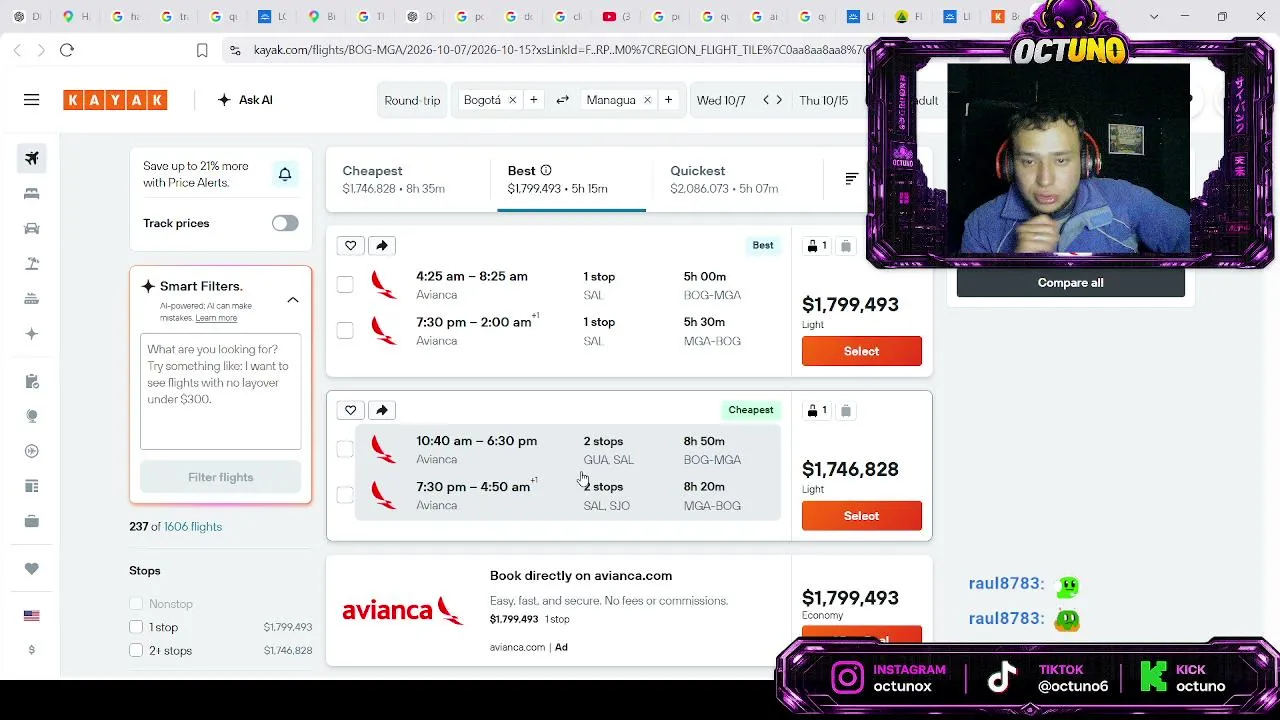Viewport: 1280px width, 720px height.
Task: Click Compare all button
Action: coord(1071,283)
